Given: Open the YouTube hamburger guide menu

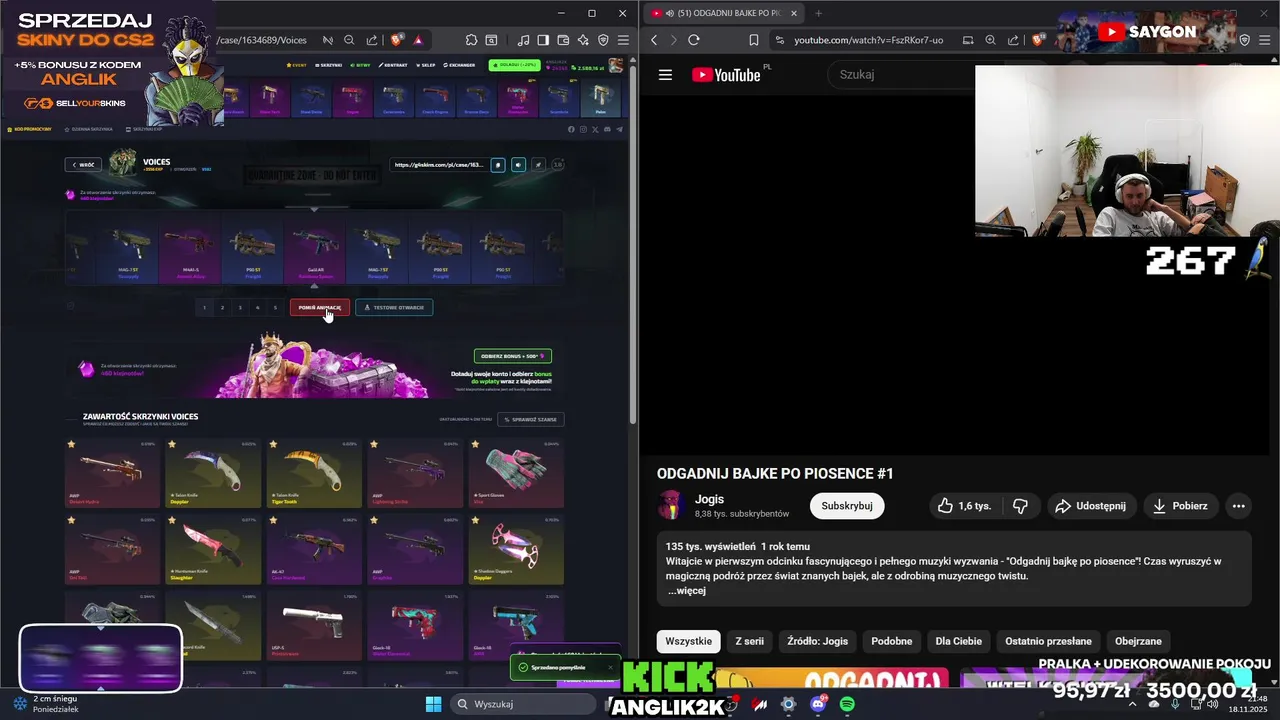Looking at the screenshot, I should coord(666,75).
